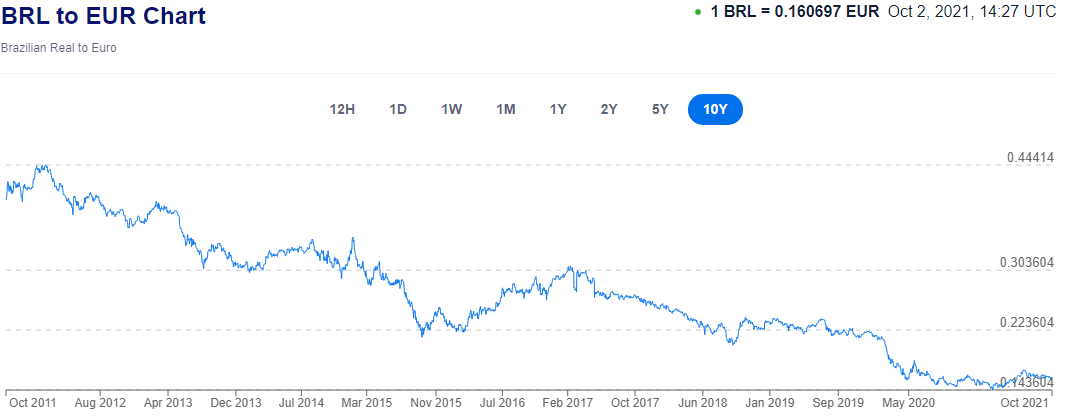Switch to the 2Y chart range

click(609, 110)
